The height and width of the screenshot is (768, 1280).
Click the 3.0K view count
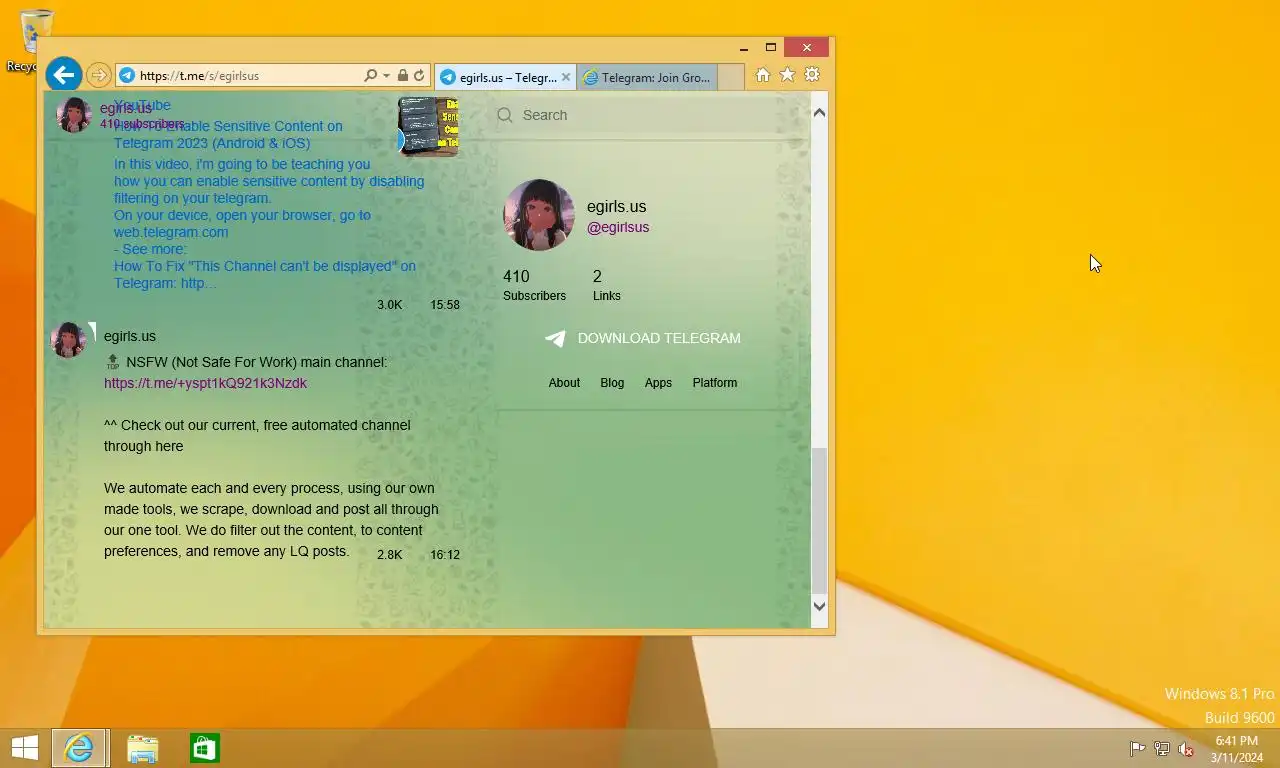[389, 305]
